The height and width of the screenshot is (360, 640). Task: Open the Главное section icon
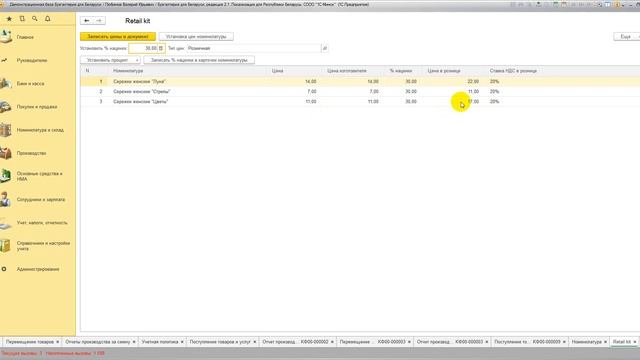(6, 37)
